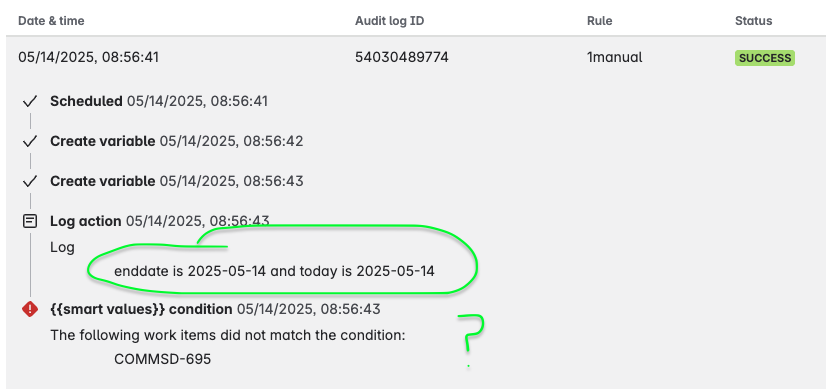Click the Log action document icon
Screen dimensions: 826x391
[30, 221]
